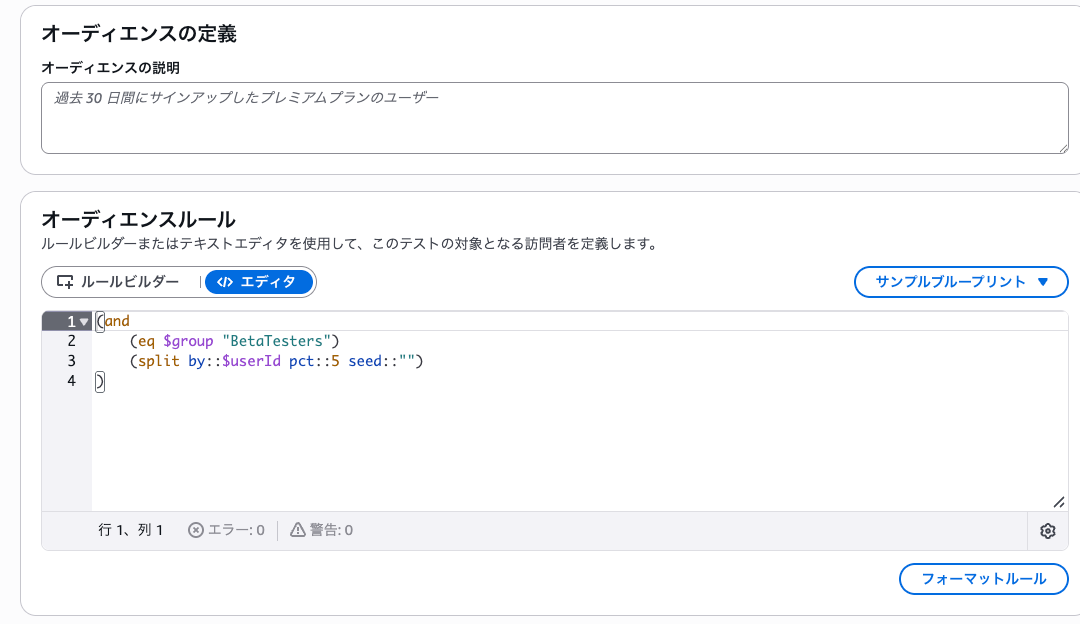Click the "eq" operator on line 2
The height and width of the screenshot is (624, 1080).
point(147,342)
